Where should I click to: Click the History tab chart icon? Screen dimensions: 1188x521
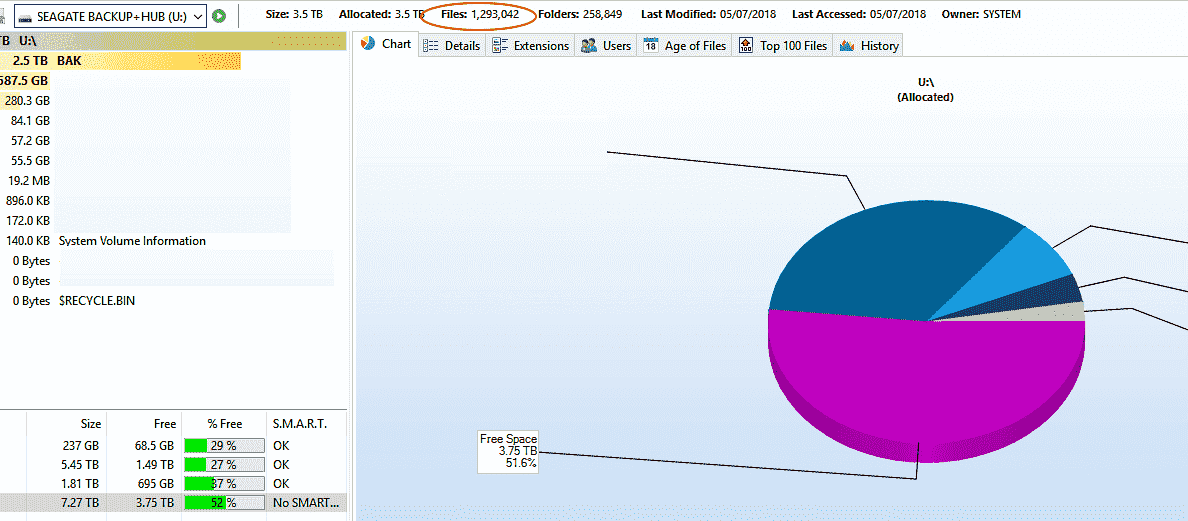pos(847,46)
